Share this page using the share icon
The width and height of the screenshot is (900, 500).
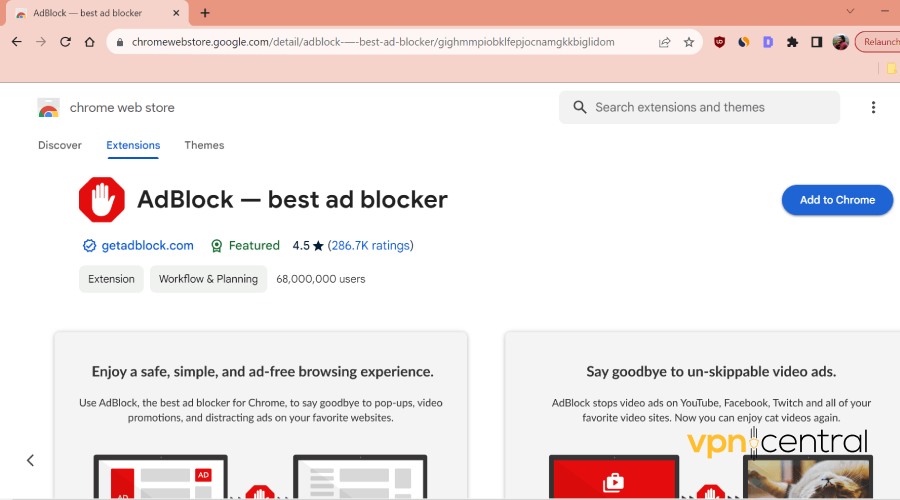tap(665, 42)
